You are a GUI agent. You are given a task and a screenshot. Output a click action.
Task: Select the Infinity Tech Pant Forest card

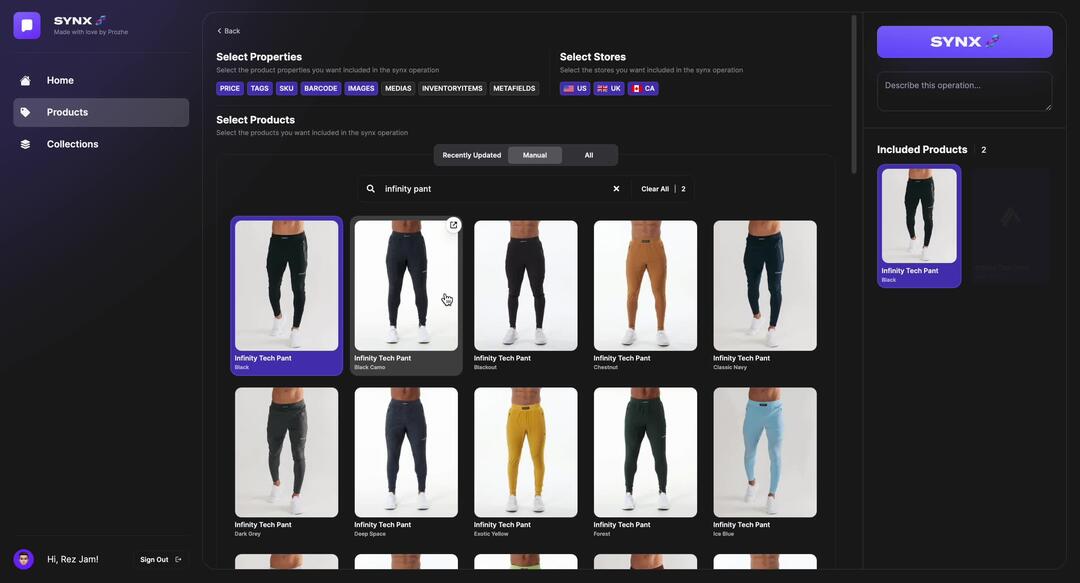point(645,462)
